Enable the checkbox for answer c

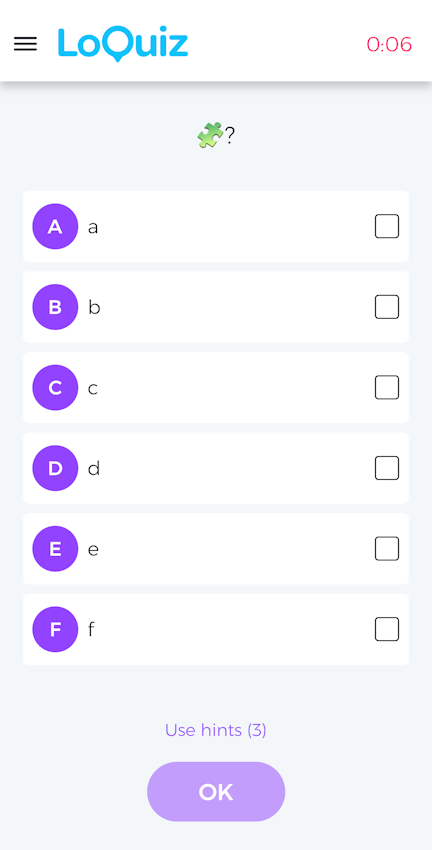pyautogui.click(x=387, y=388)
